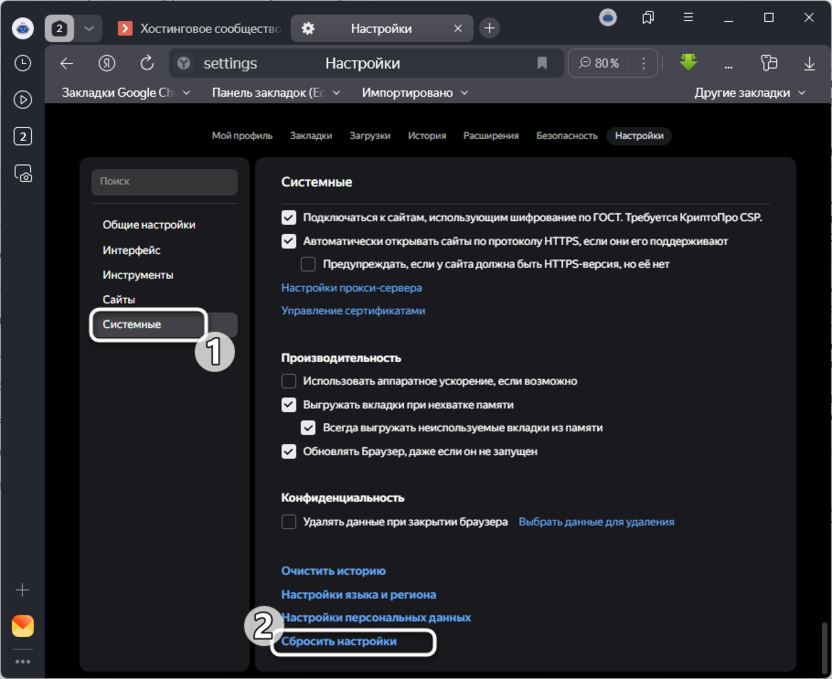This screenshot has width=832, height=679.
Task: Enable warning about missing HTTPS version
Action: pos(308,264)
